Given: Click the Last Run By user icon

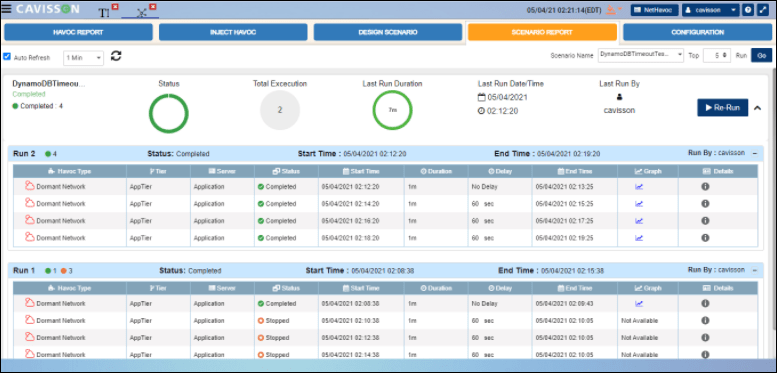Looking at the screenshot, I should pos(619,97).
